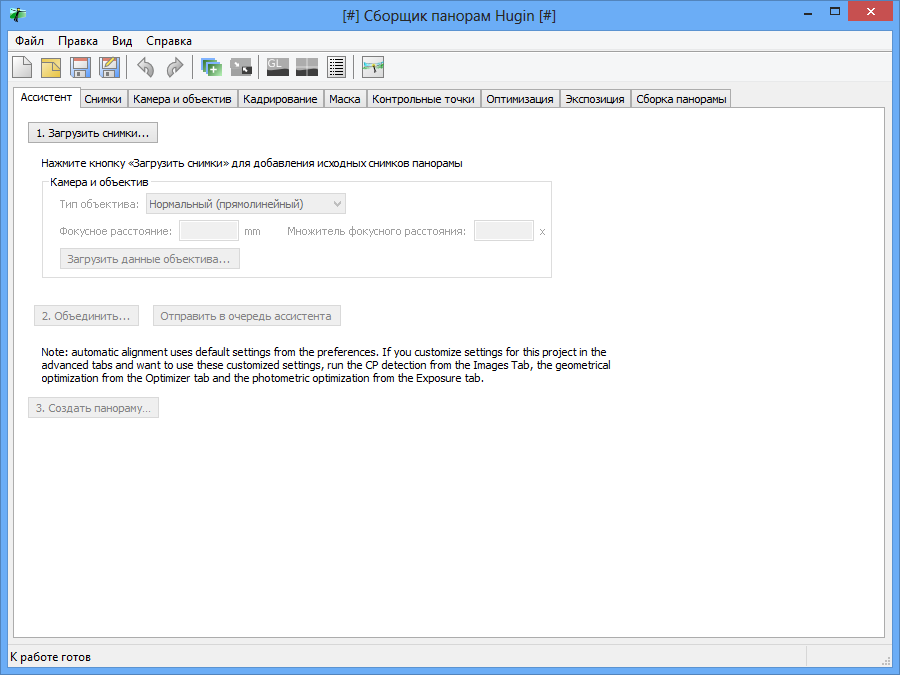Open the Файл menu
The width and height of the screenshot is (900, 675).
(x=29, y=41)
